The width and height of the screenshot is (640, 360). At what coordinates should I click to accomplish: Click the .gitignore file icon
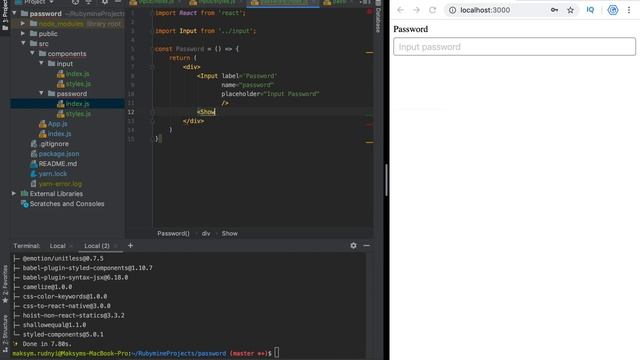point(33,144)
